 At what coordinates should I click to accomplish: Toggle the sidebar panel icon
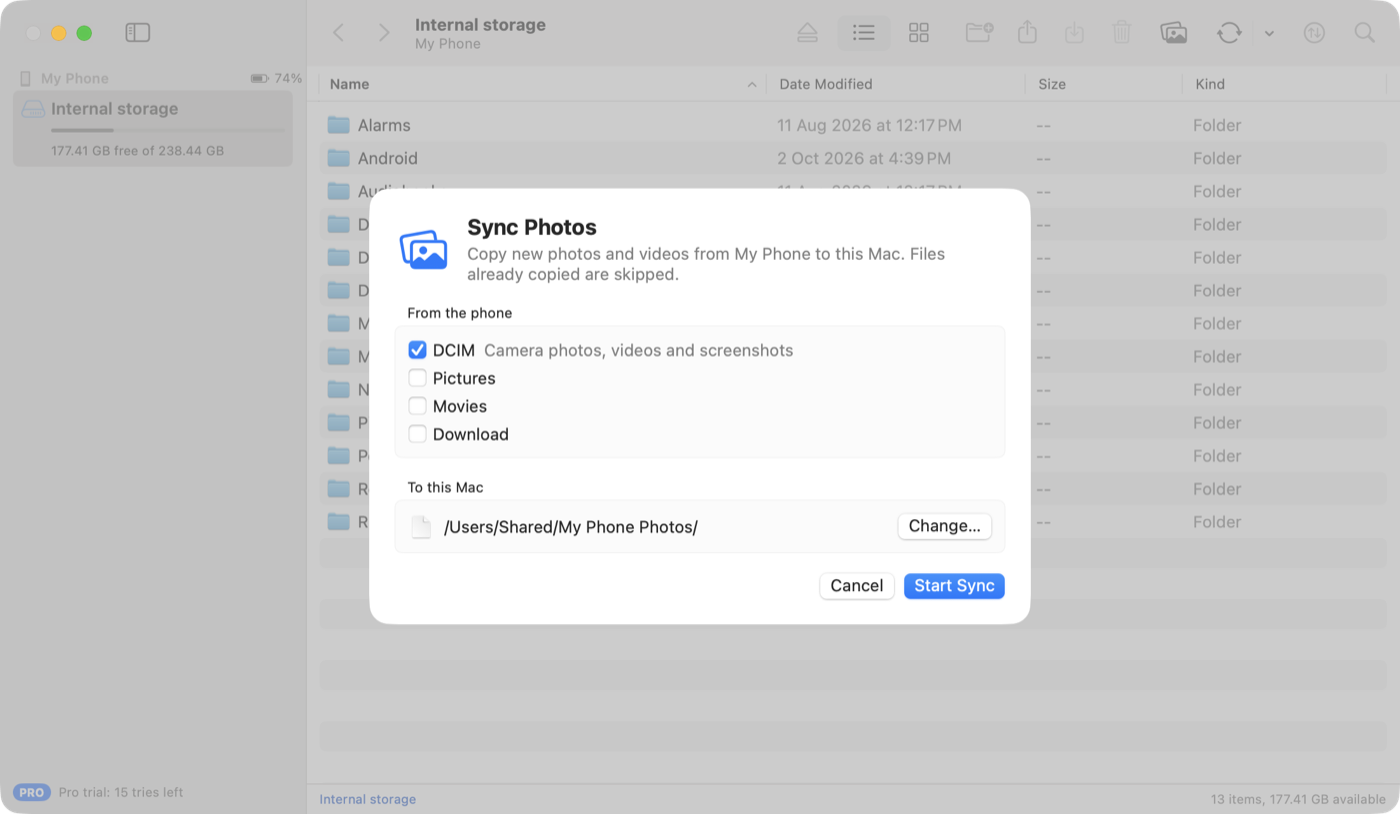click(138, 33)
